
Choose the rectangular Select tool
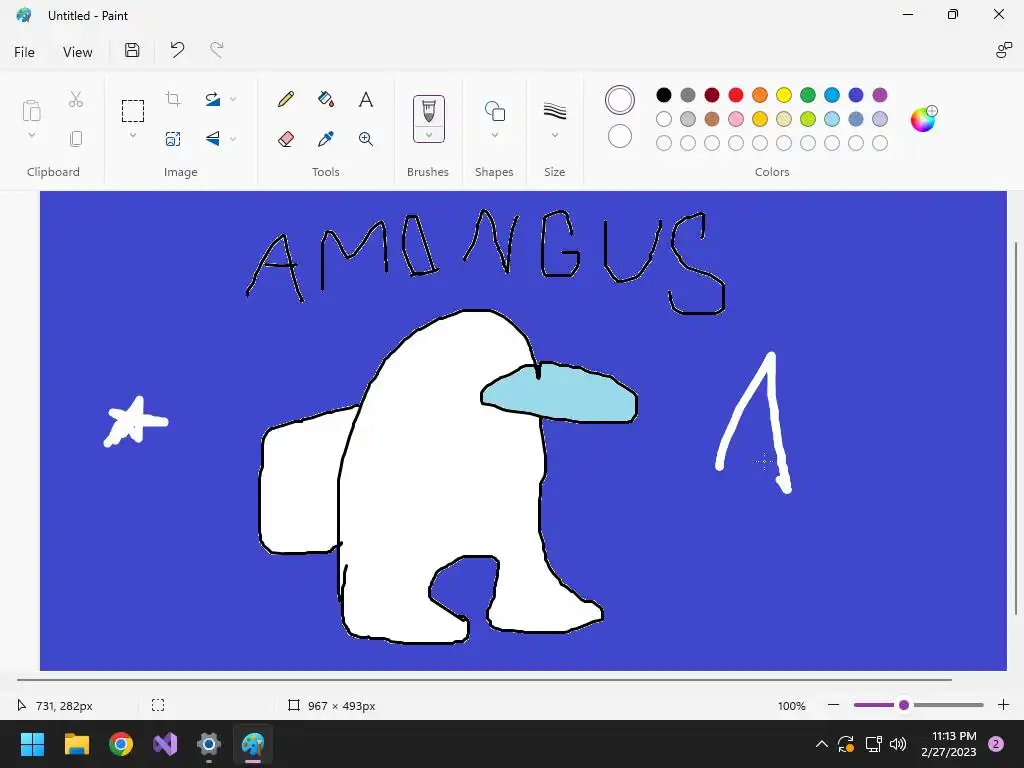[133, 111]
